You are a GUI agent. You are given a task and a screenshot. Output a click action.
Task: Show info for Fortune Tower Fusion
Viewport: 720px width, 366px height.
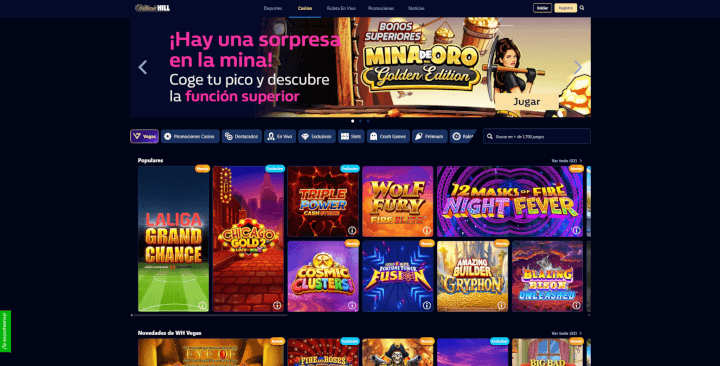(x=427, y=305)
